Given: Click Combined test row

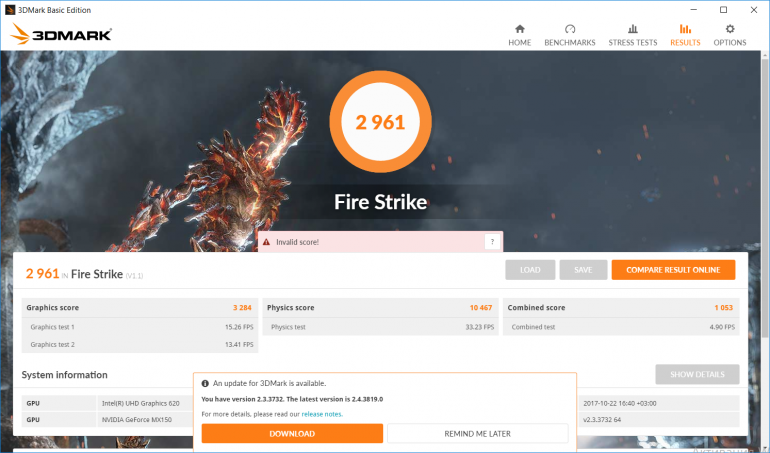Looking at the screenshot, I should 621,327.
